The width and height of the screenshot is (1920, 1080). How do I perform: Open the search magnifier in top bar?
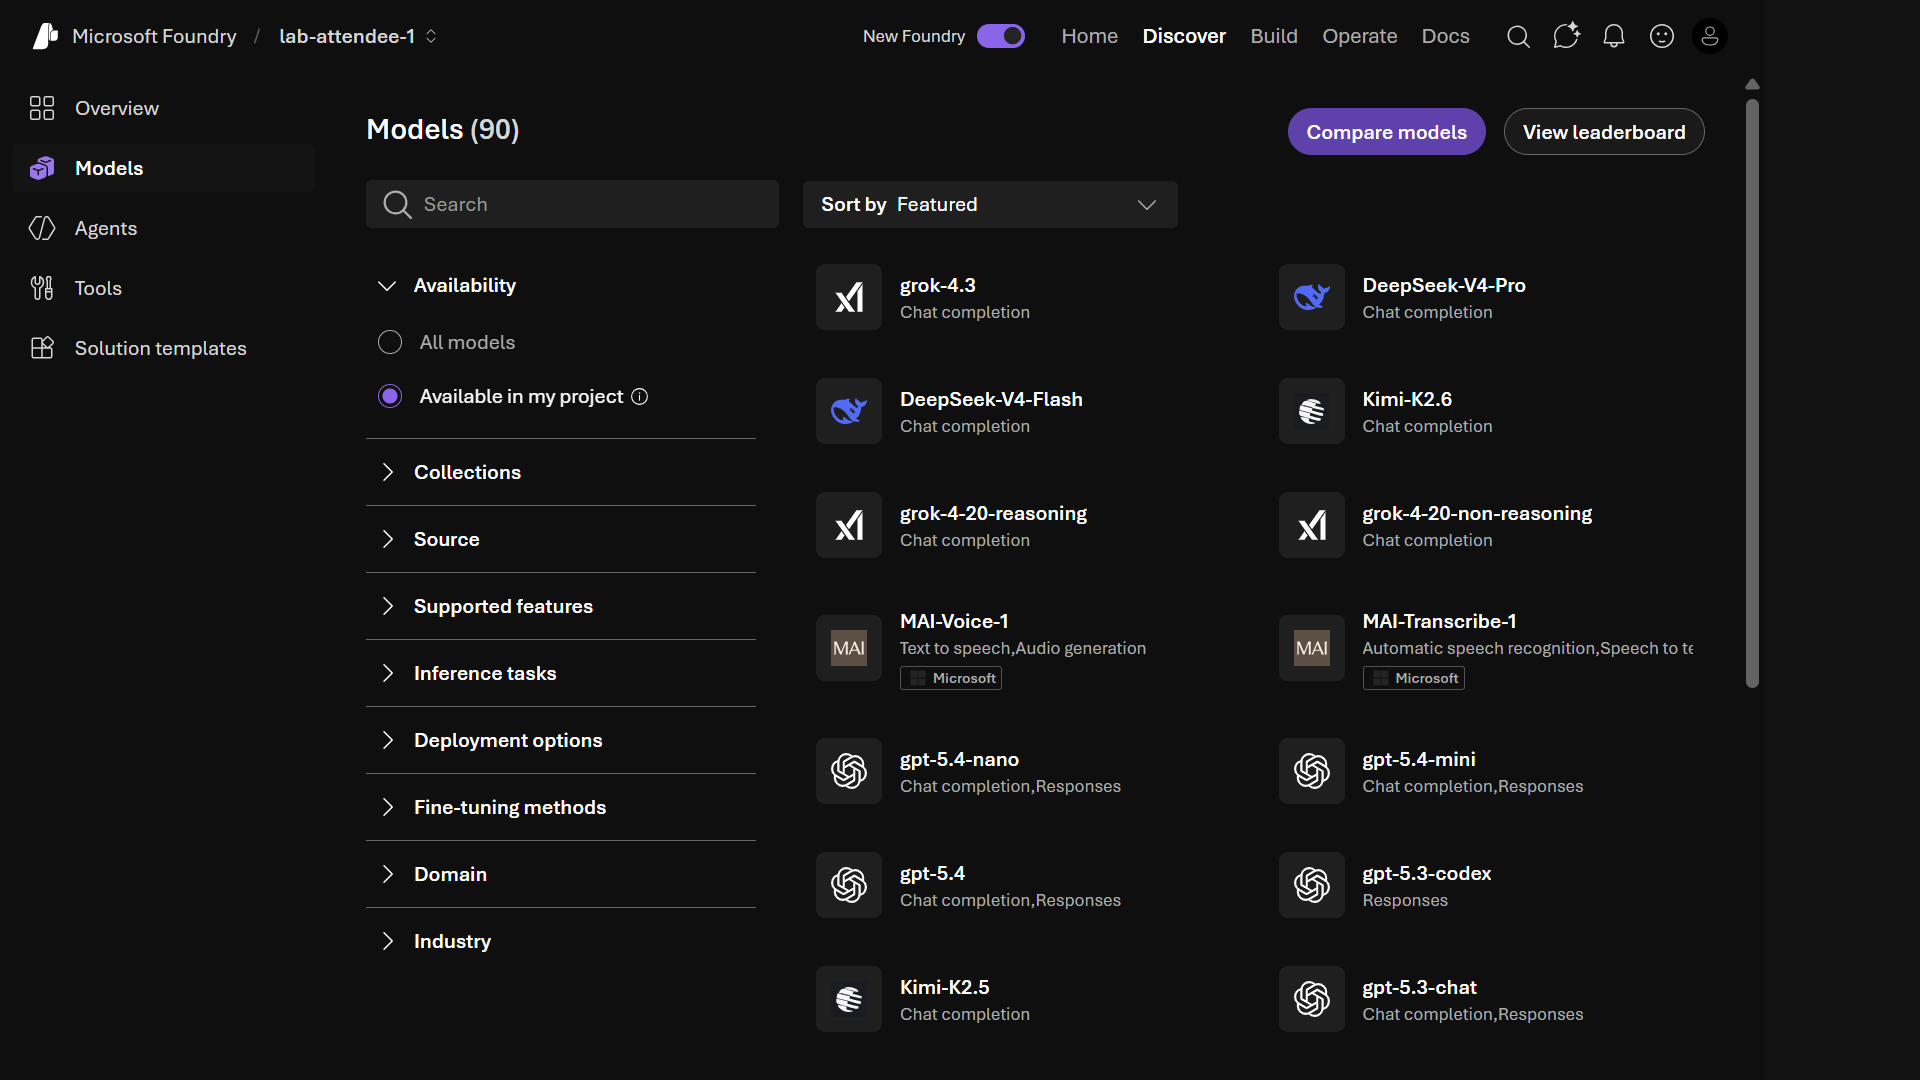point(1518,36)
